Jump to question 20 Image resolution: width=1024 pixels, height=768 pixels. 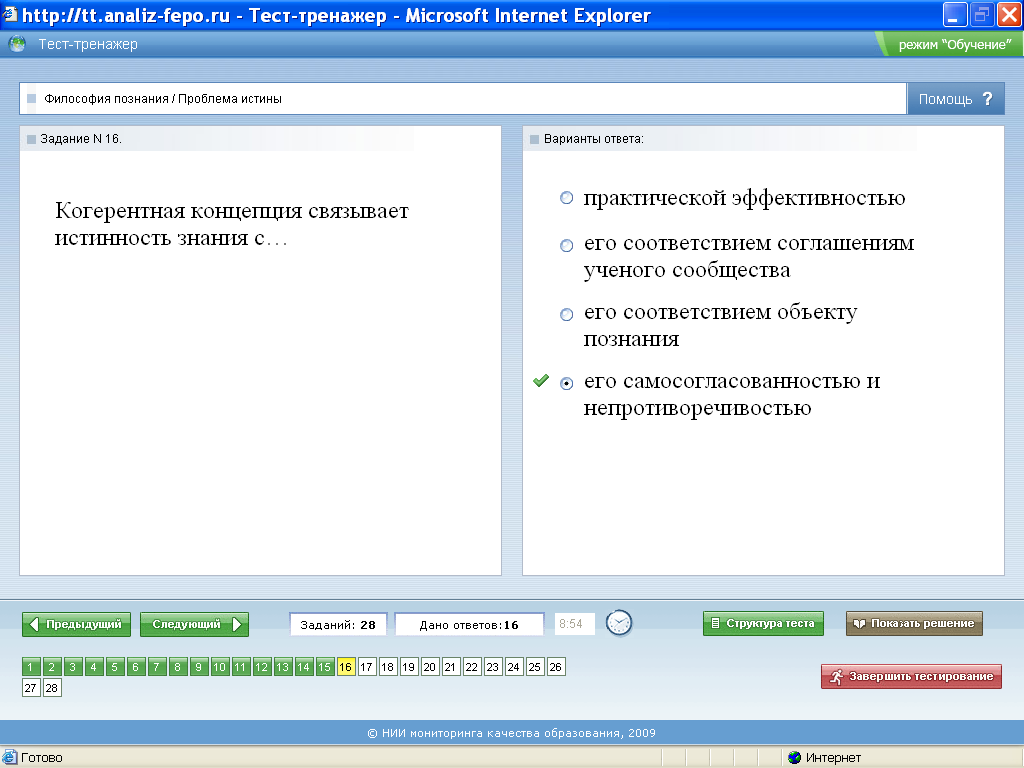pyautogui.click(x=430, y=667)
